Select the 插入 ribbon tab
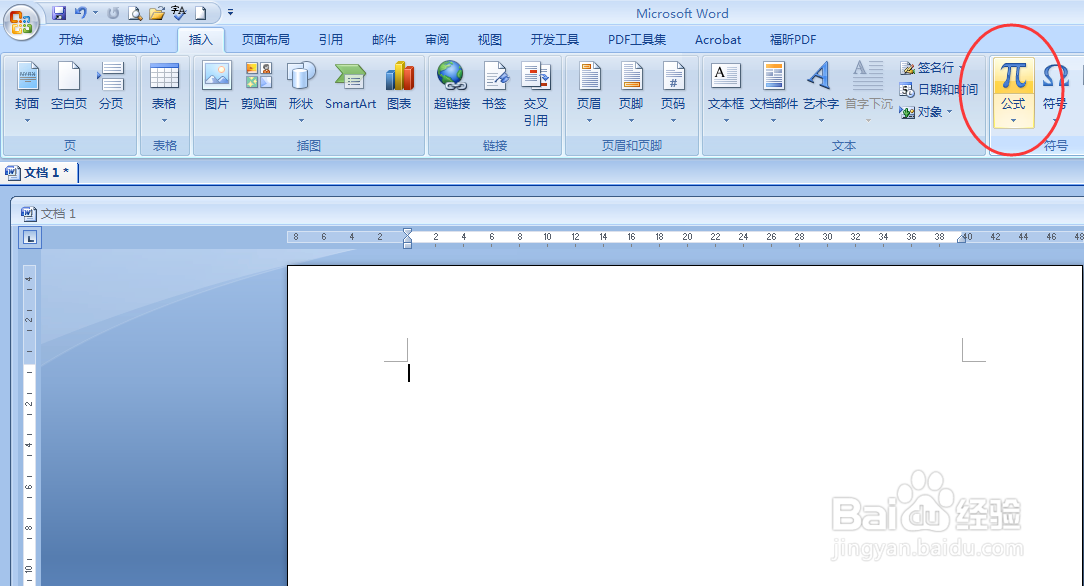 click(200, 39)
